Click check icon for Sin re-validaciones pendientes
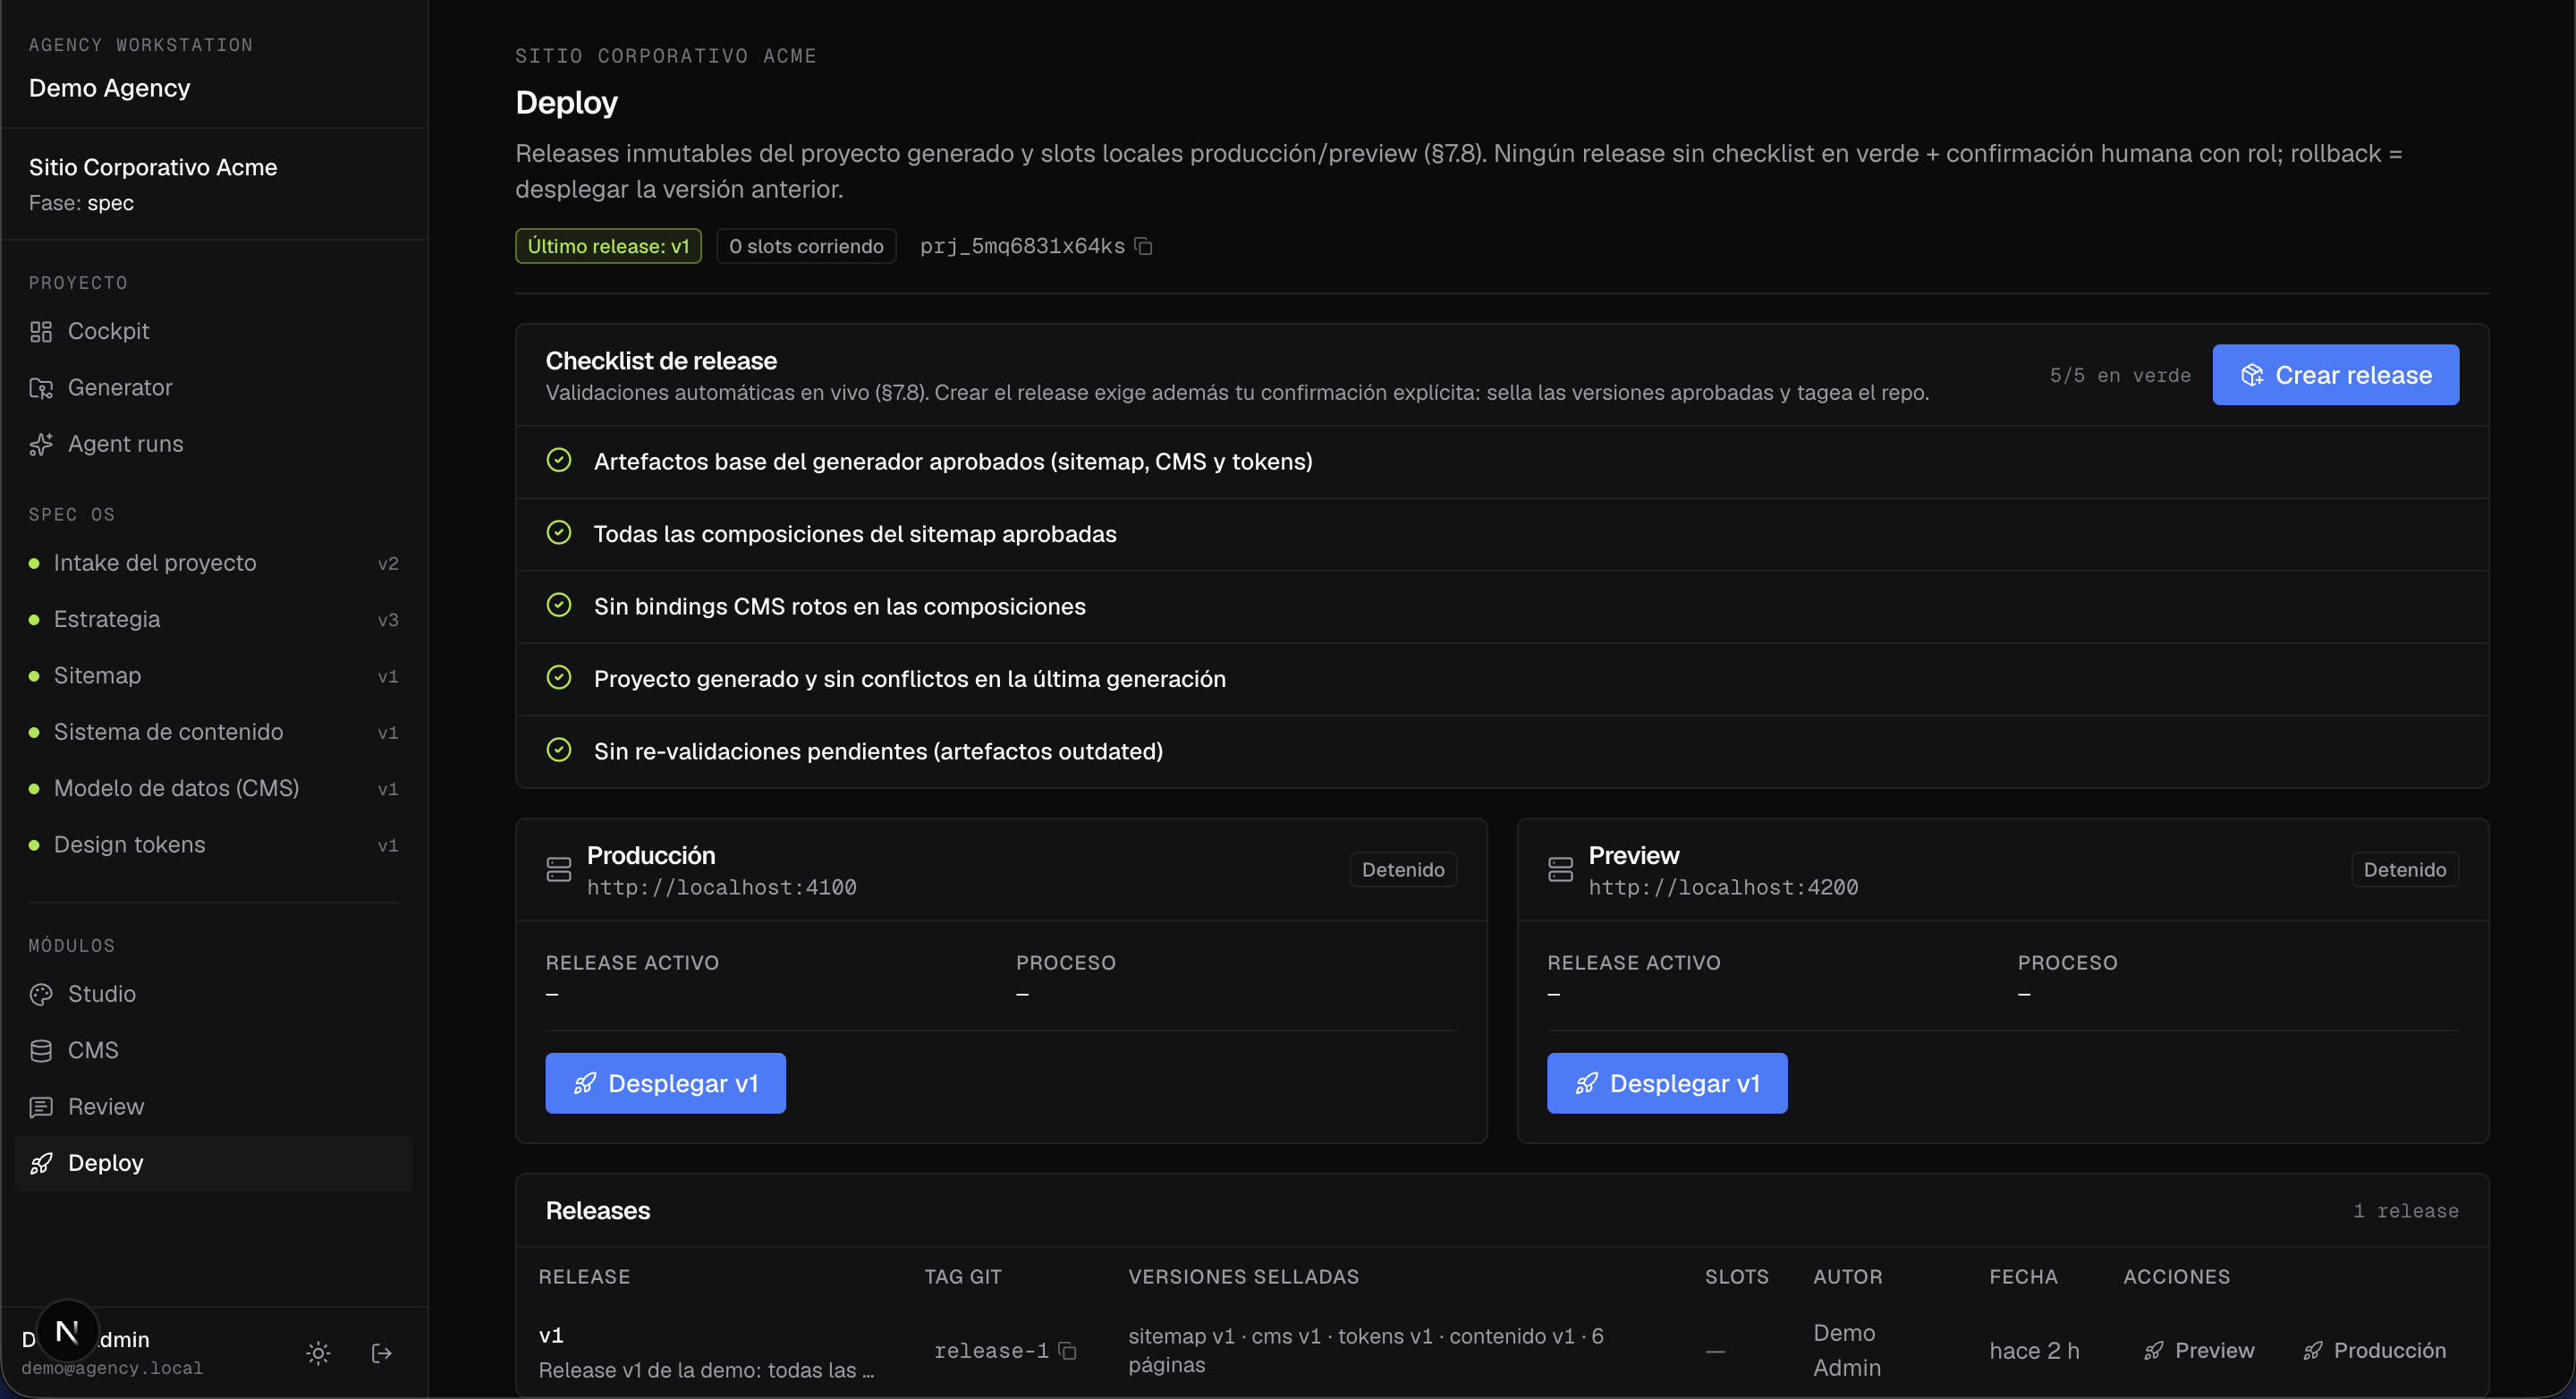 point(559,750)
